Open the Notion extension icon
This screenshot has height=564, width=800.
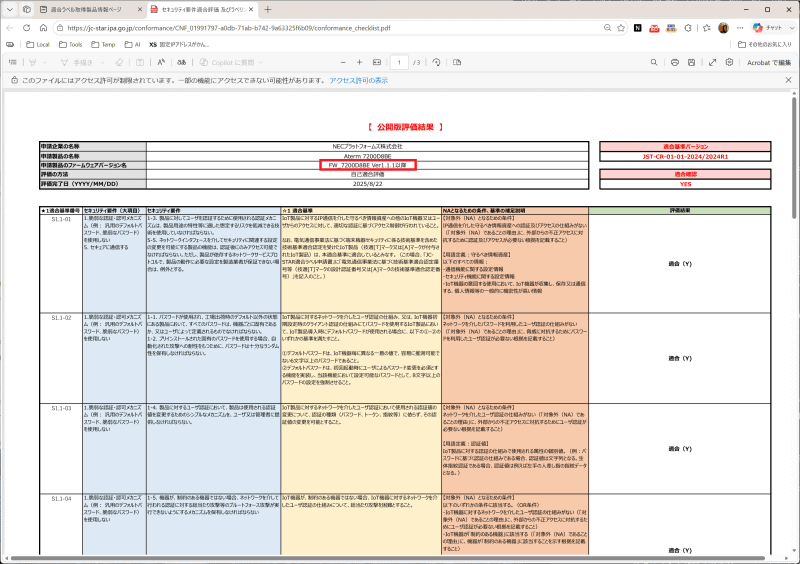(x=638, y=28)
